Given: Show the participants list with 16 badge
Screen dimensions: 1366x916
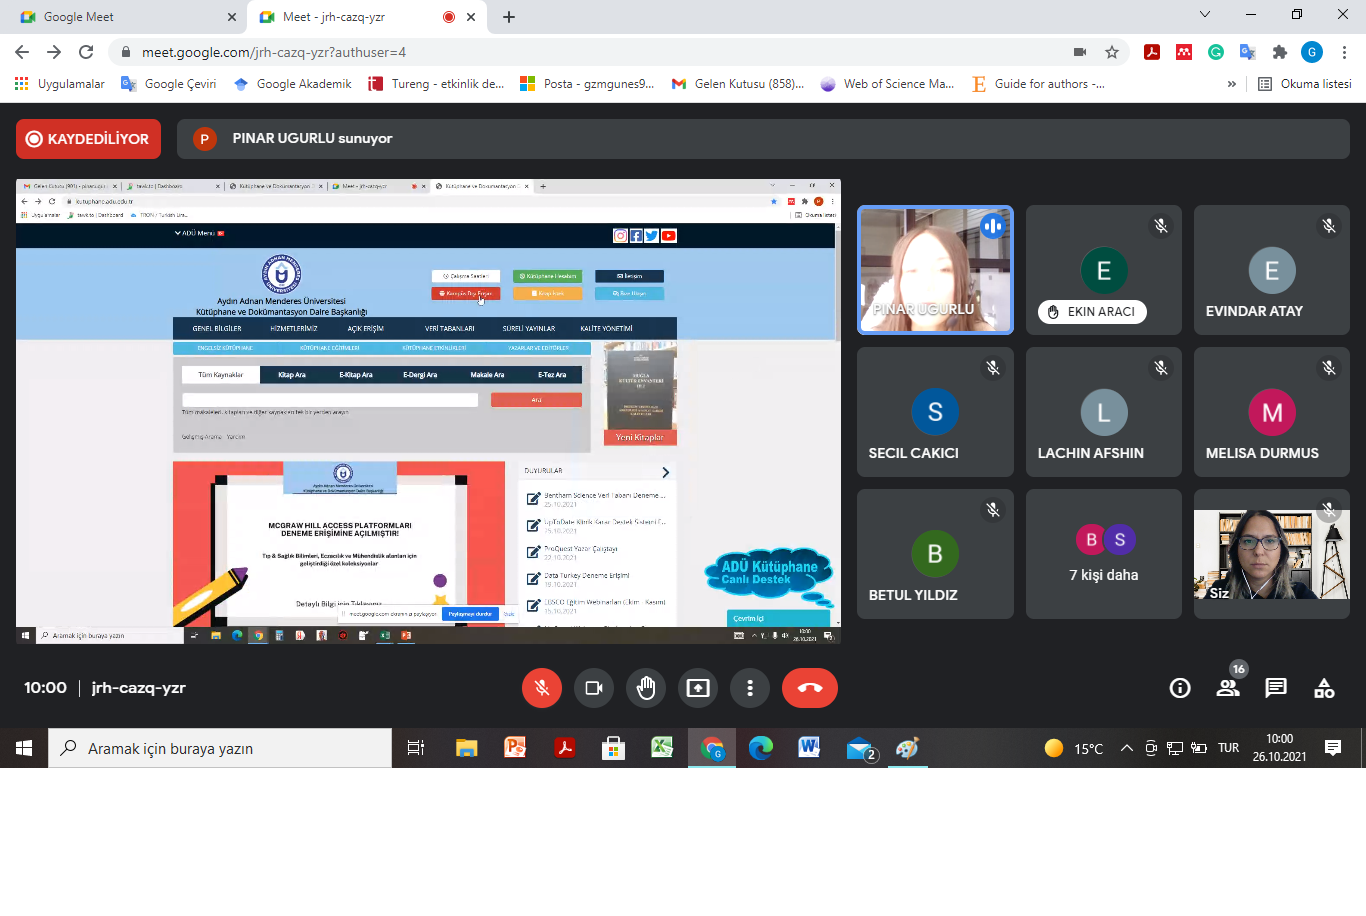Looking at the screenshot, I should click(x=1228, y=688).
